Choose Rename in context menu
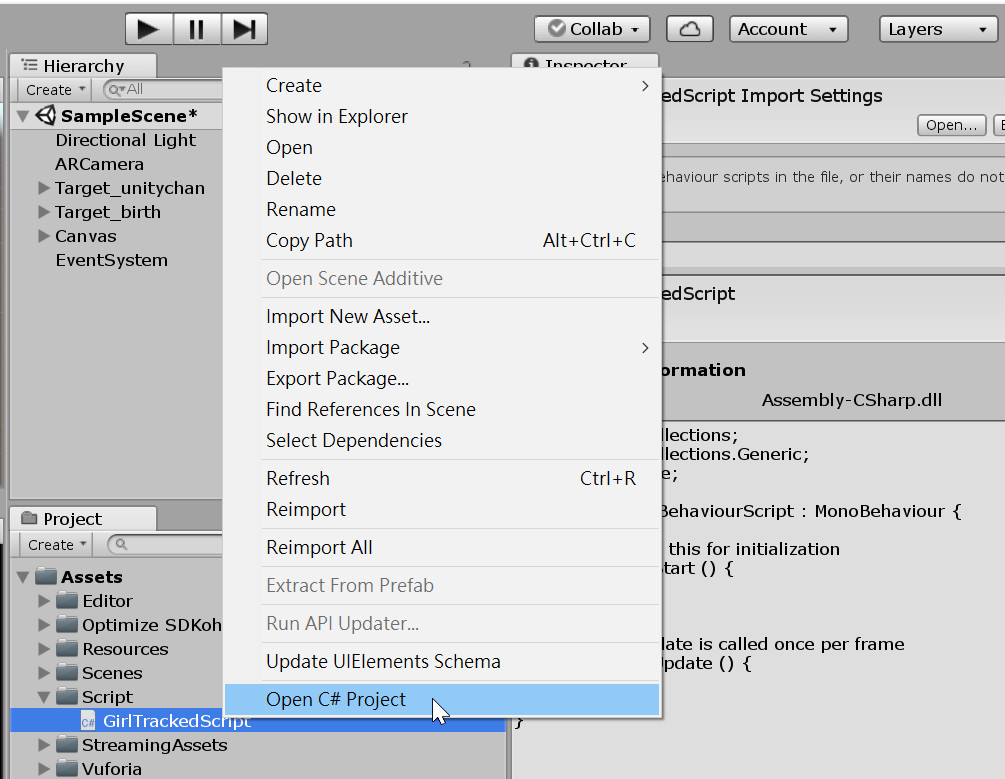Viewport: 1005px width, 779px height. pyautogui.click(x=442, y=210)
